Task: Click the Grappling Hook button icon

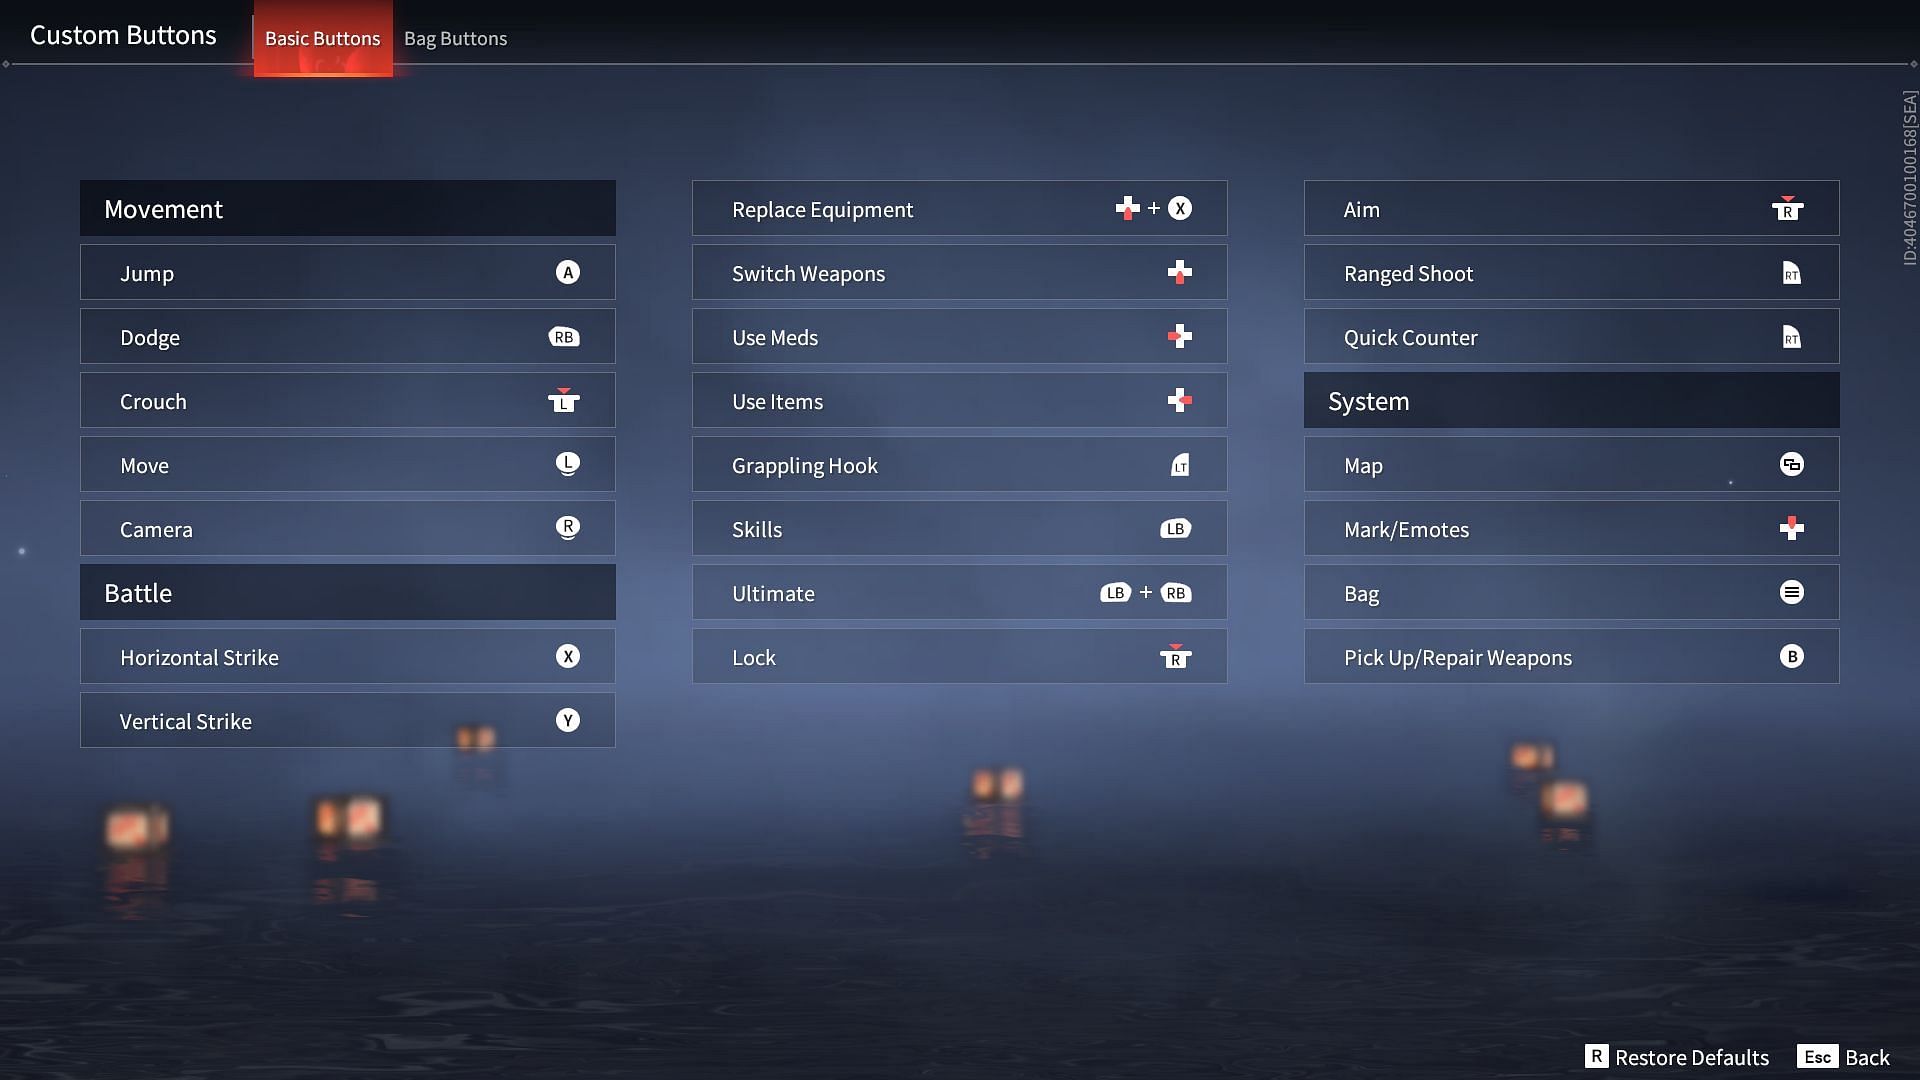Action: point(1179,464)
